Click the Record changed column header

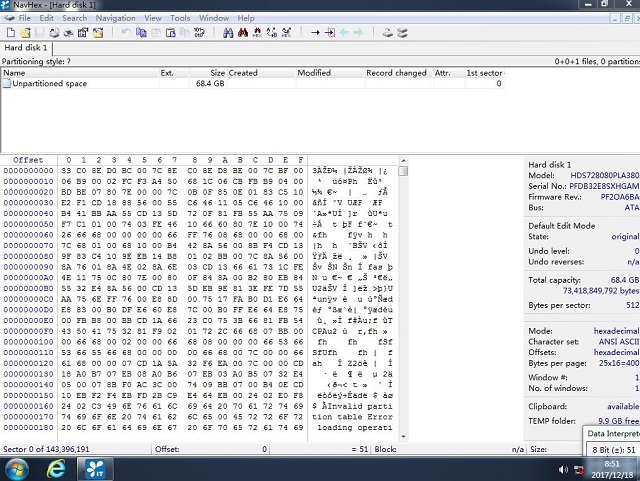click(398, 73)
